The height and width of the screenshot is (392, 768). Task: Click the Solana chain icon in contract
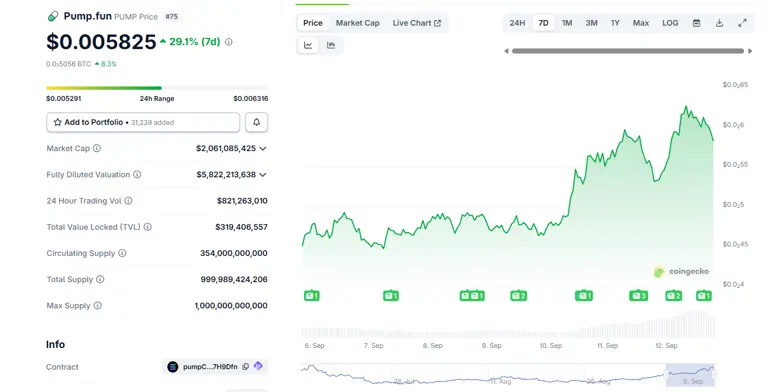click(172, 367)
